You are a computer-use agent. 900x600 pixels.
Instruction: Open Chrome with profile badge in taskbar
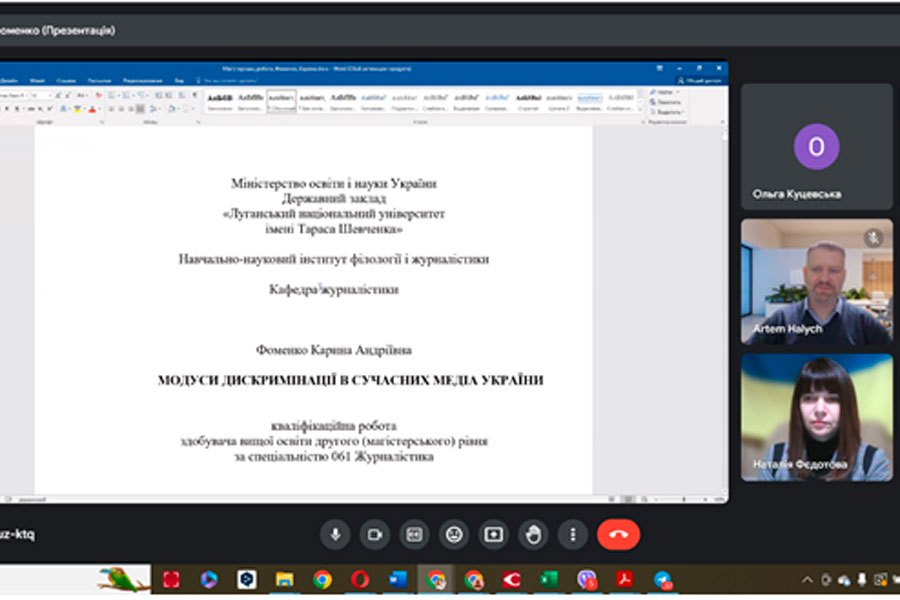pyautogui.click(x=474, y=580)
